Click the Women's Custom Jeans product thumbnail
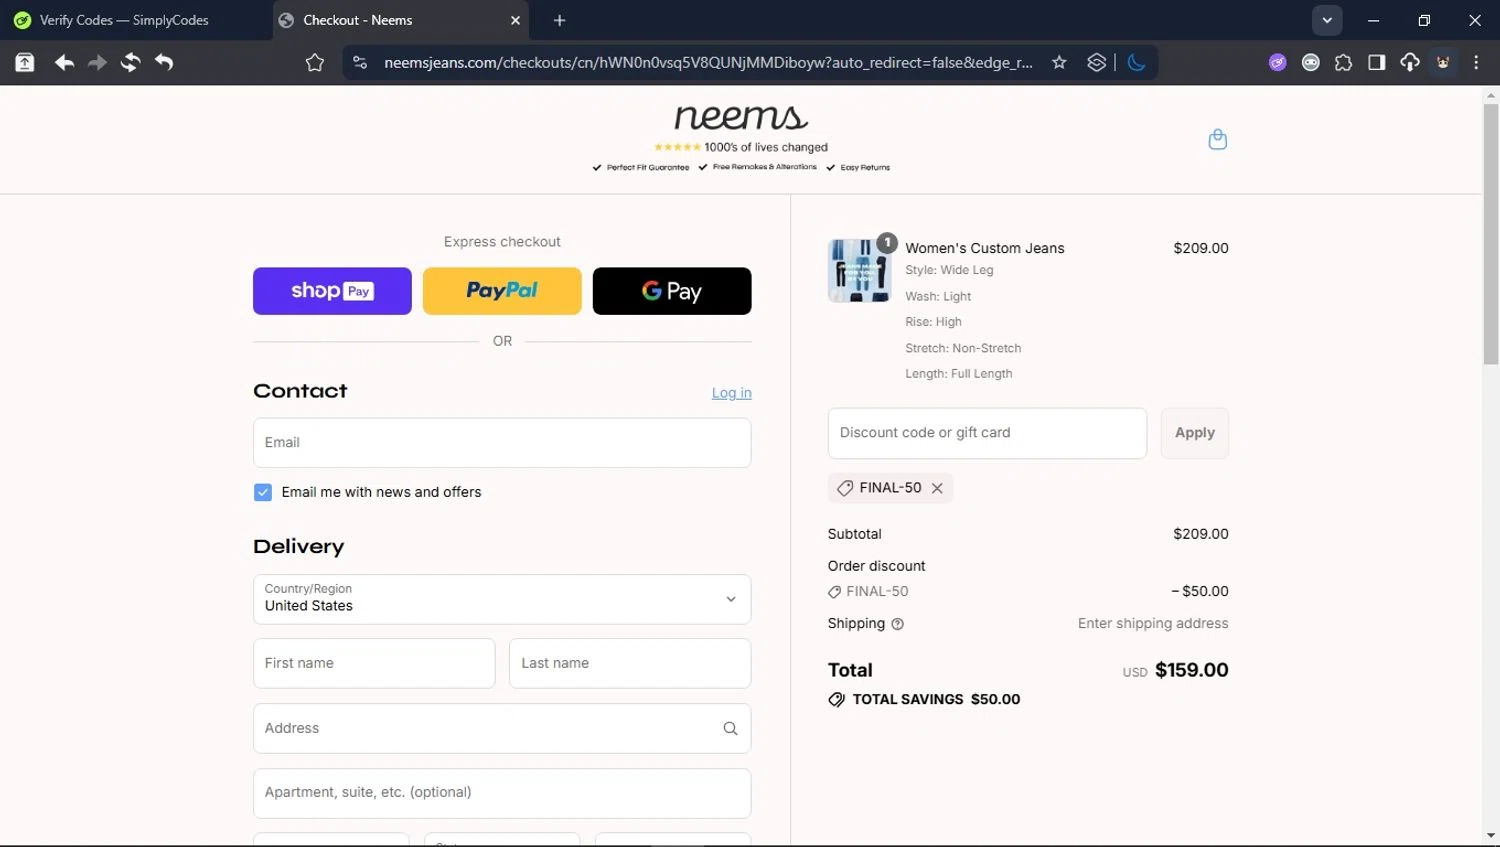Screen dimensions: 1500x847 pyautogui.click(x=859, y=271)
